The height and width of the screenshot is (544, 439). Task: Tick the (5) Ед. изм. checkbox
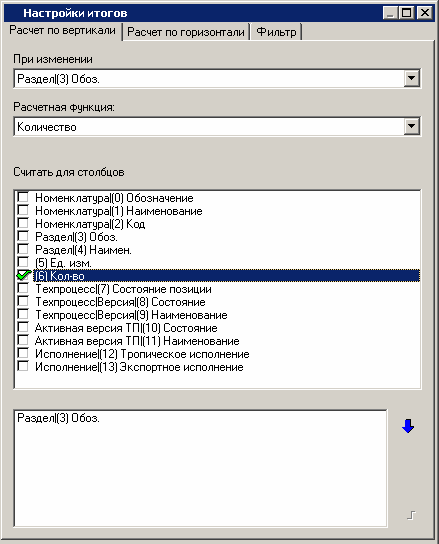(x=23, y=263)
